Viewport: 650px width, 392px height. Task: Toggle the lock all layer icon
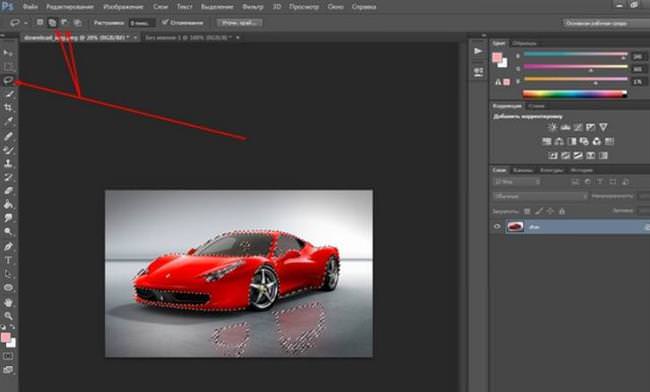(x=562, y=211)
